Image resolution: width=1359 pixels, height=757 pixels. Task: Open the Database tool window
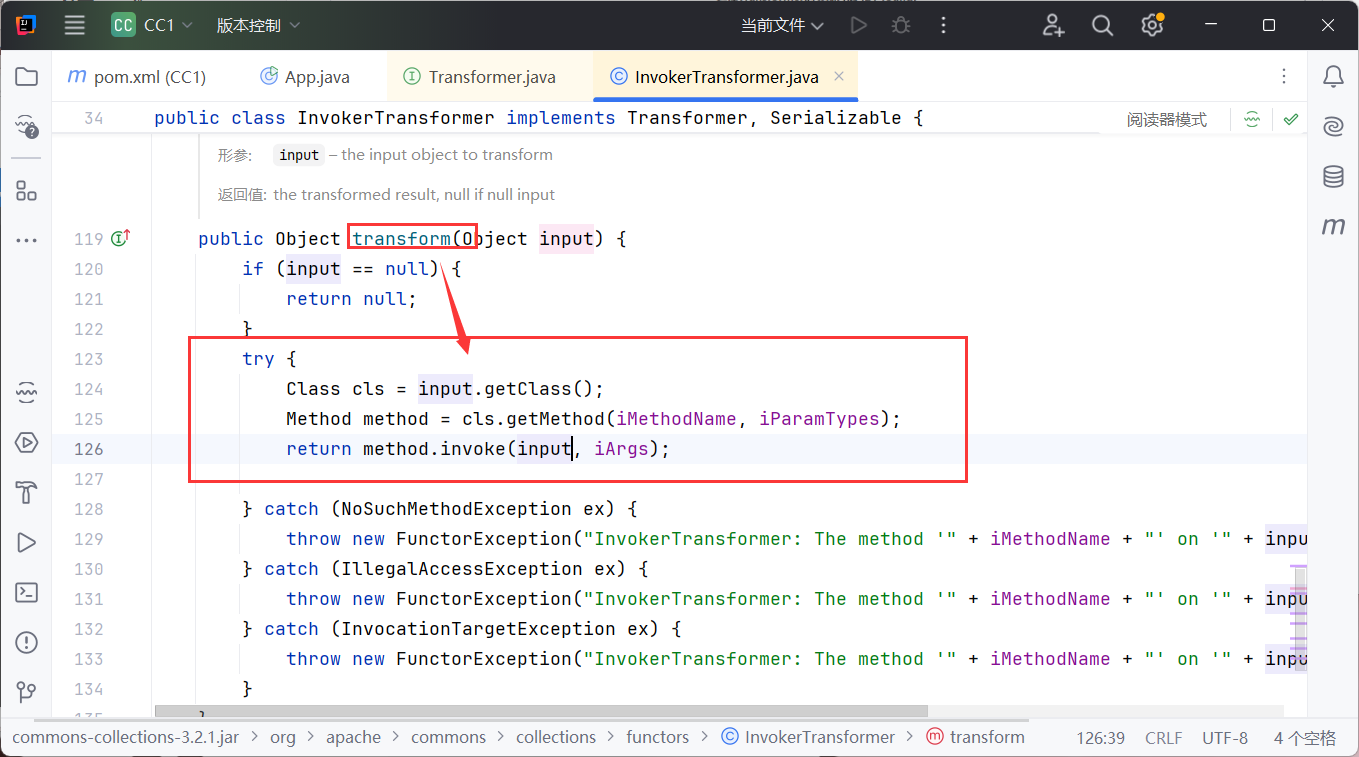[x=1333, y=177]
